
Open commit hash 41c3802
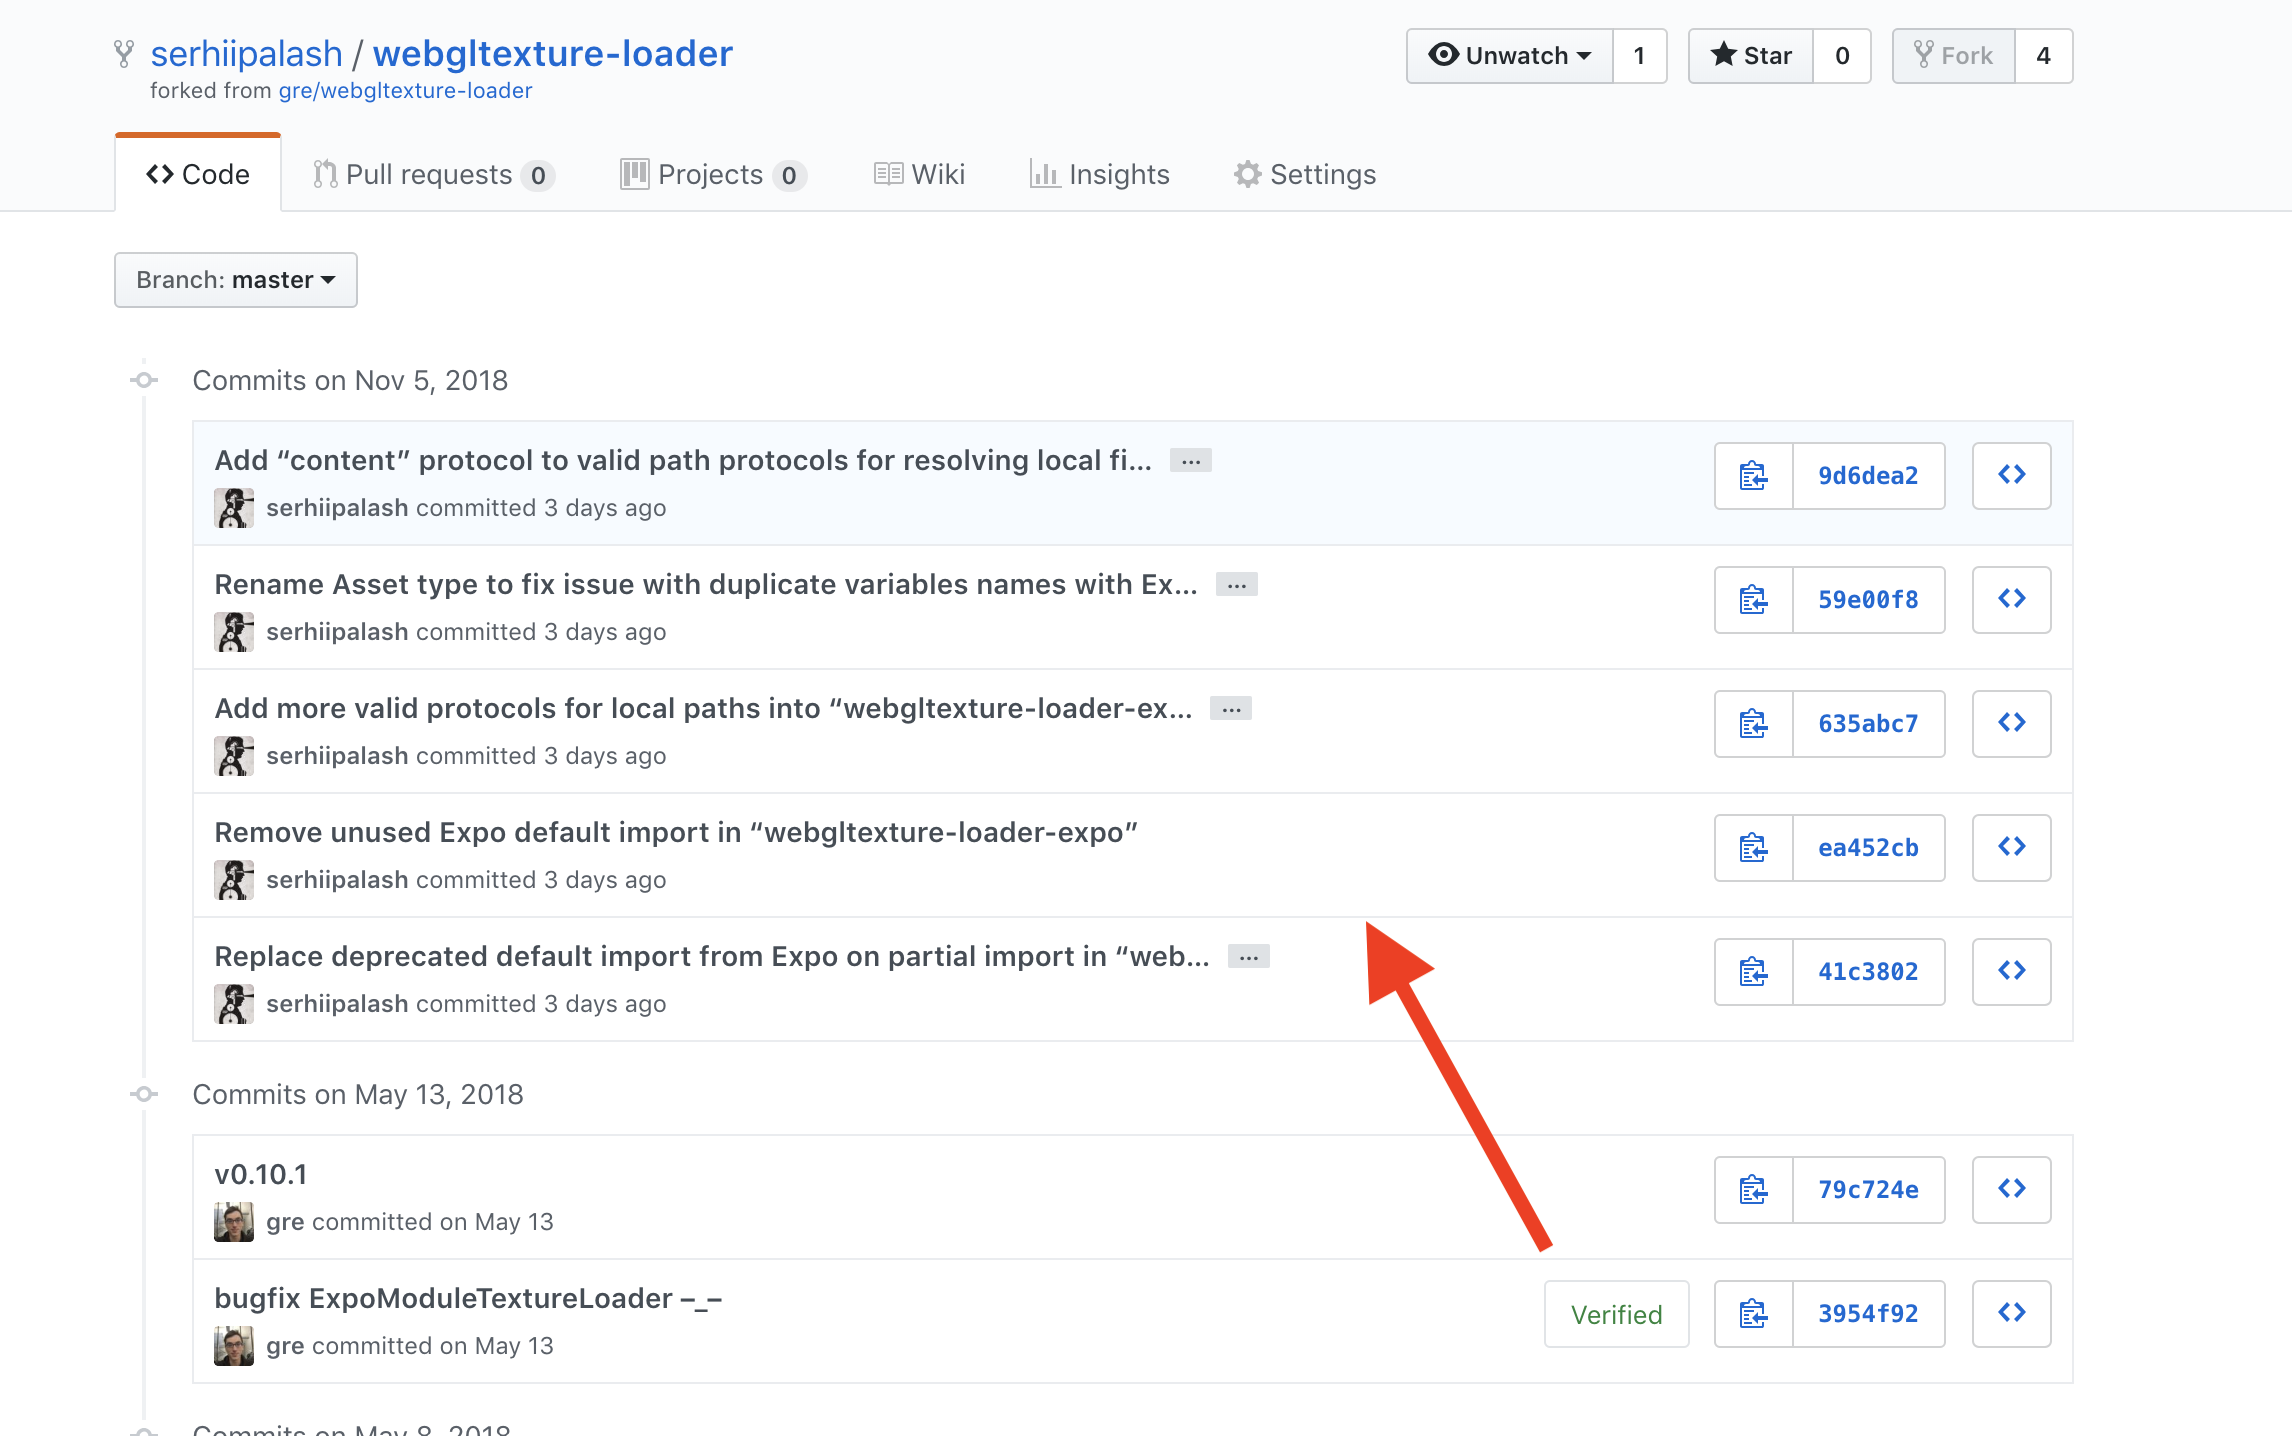(1869, 972)
